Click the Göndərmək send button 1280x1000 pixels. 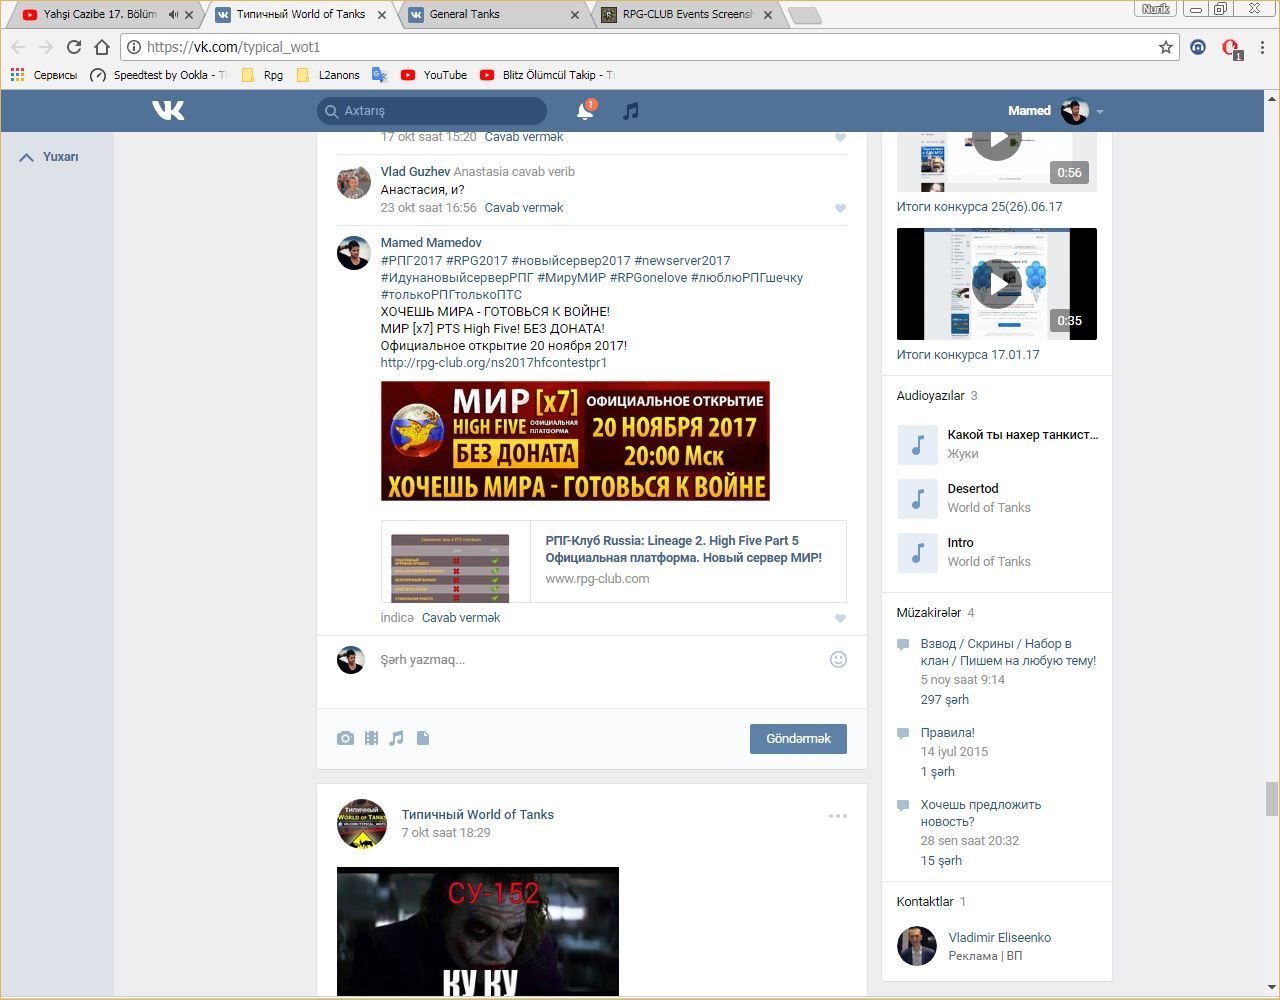point(798,739)
